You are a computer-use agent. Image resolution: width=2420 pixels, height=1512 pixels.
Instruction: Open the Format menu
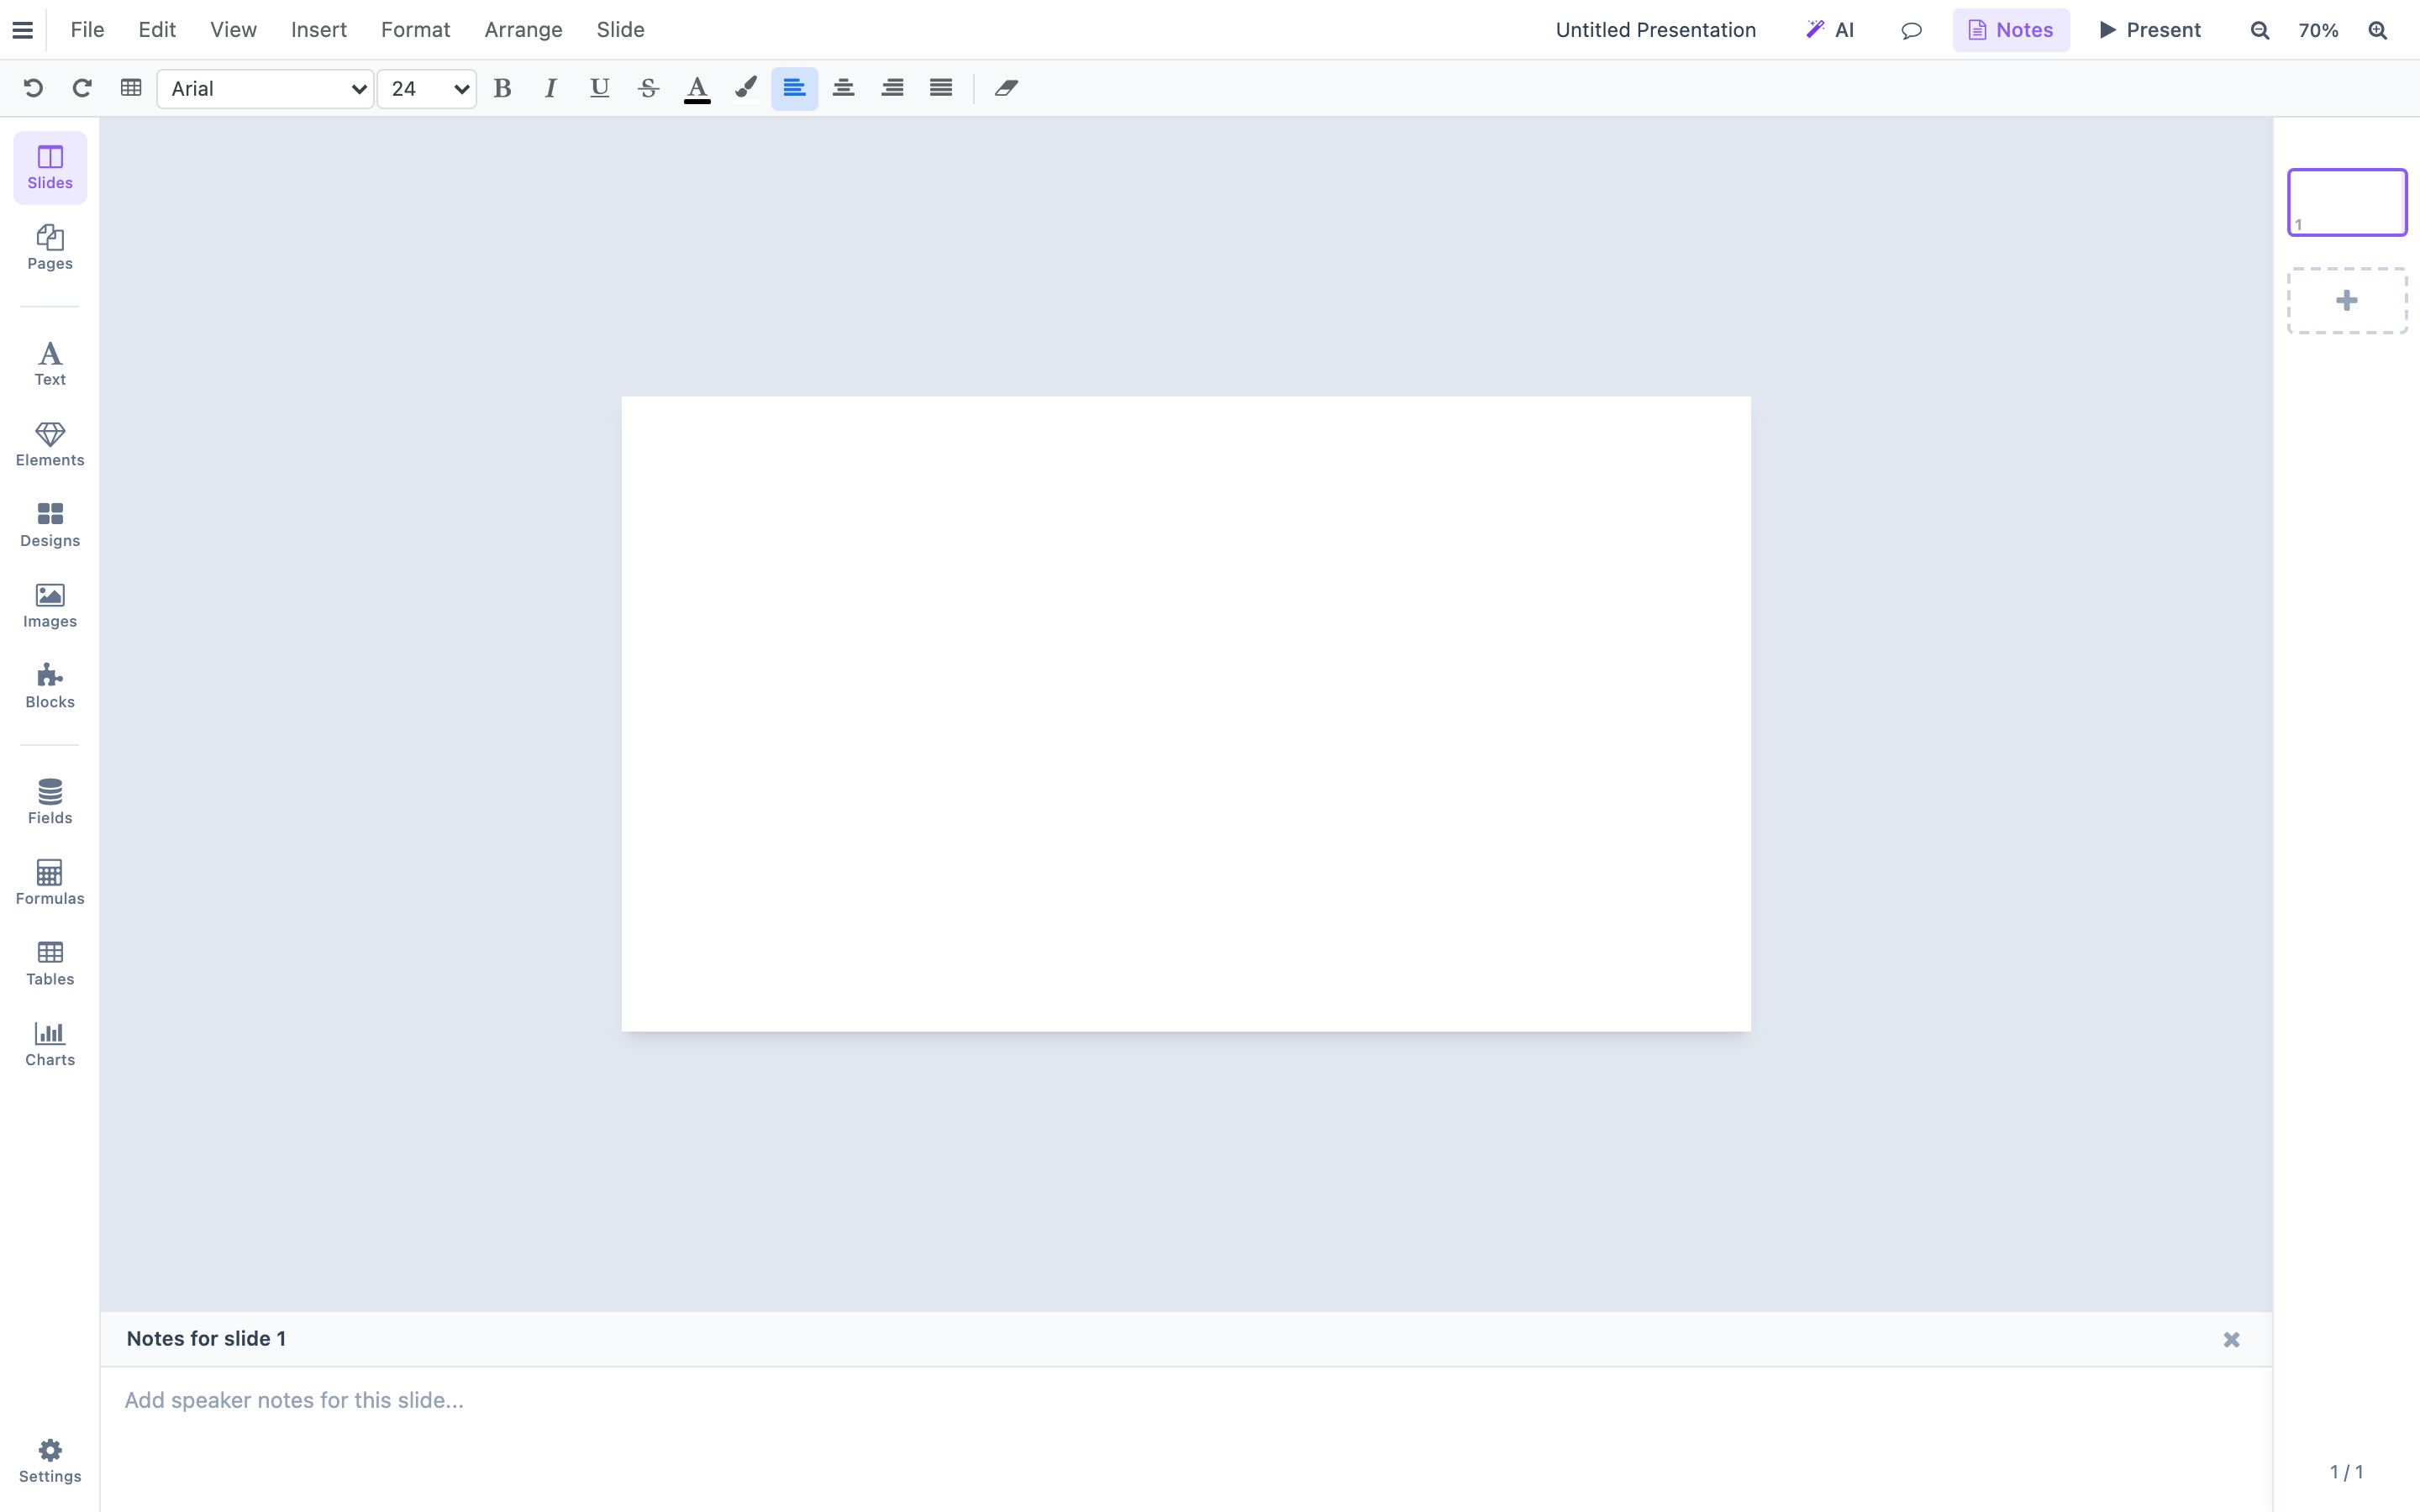click(x=415, y=30)
